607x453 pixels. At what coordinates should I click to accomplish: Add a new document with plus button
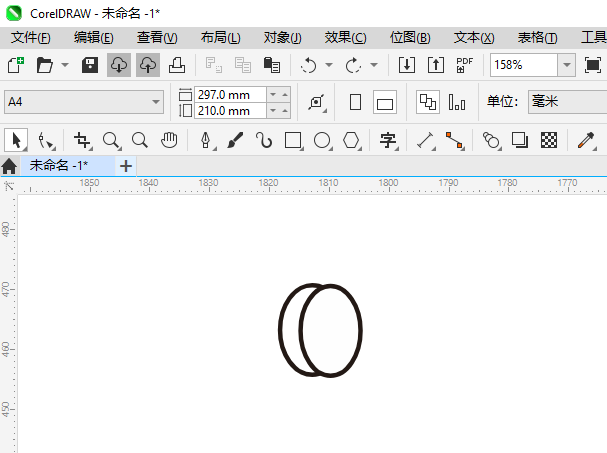pyautogui.click(x=126, y=166)
